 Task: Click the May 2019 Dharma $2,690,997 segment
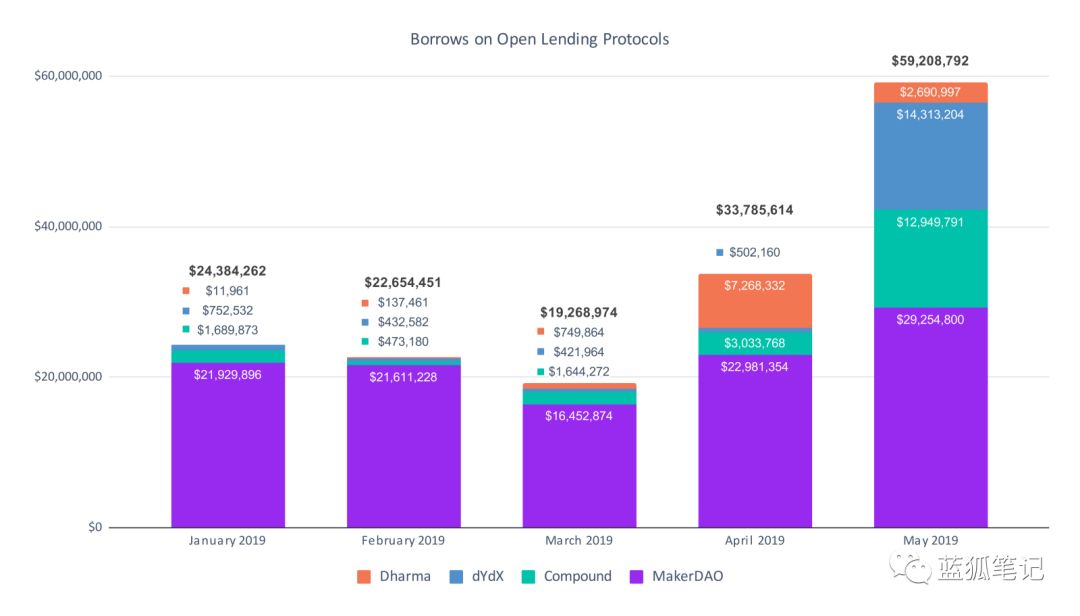931,92
